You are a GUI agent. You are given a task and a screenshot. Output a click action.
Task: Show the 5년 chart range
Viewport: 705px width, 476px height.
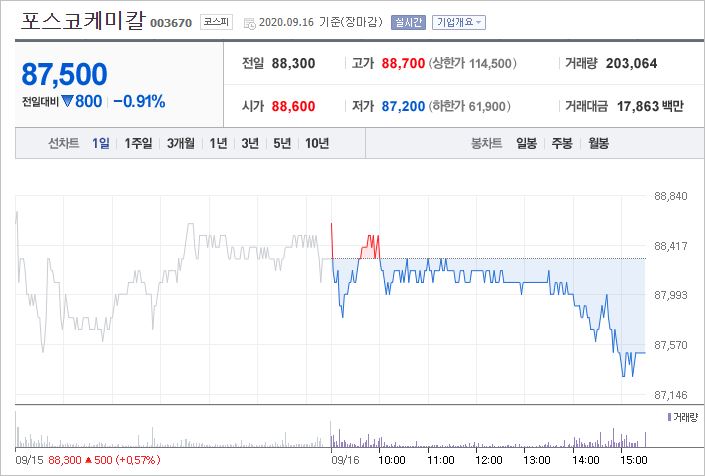tap(282, 143)
